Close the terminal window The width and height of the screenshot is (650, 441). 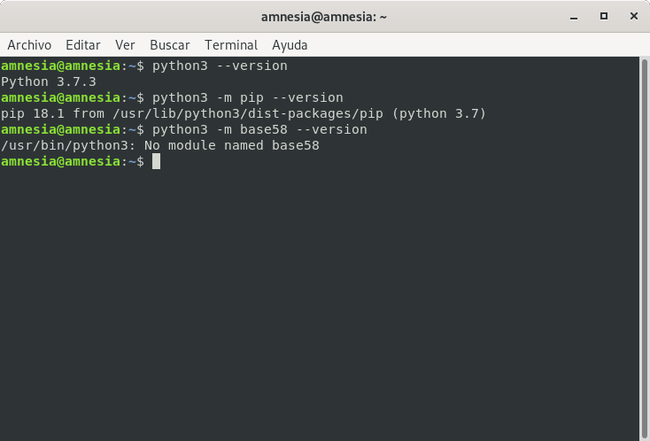point(632,16)
